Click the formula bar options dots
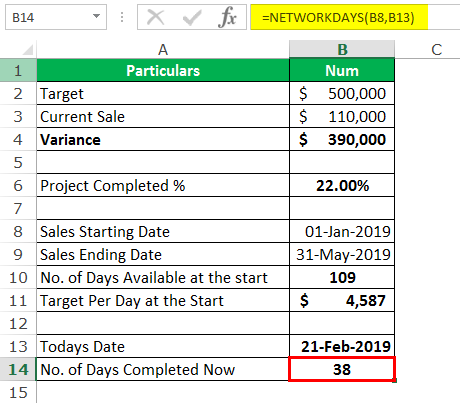This screenshot has width=460, height=403. click(x=122, y=17)
